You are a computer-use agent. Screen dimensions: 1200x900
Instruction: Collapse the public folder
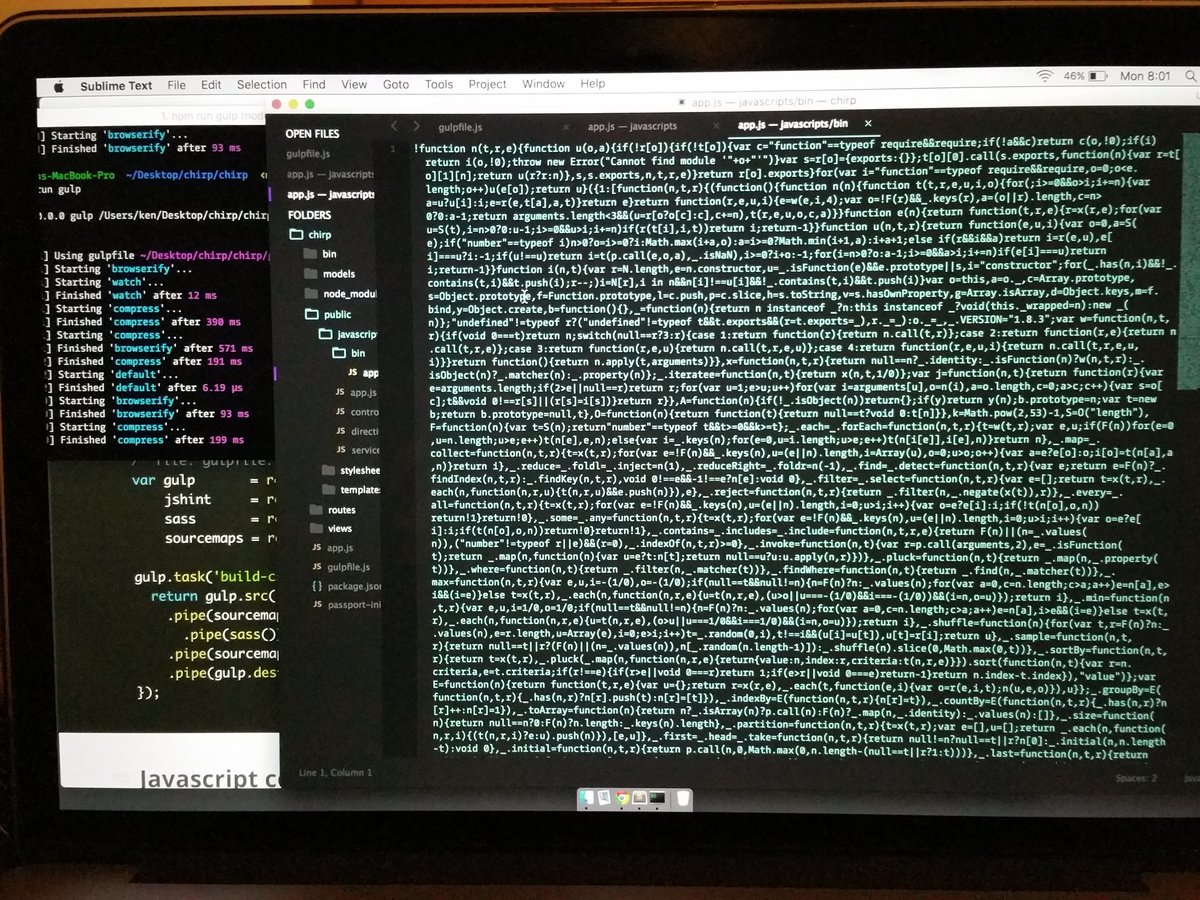coord(328,314)
